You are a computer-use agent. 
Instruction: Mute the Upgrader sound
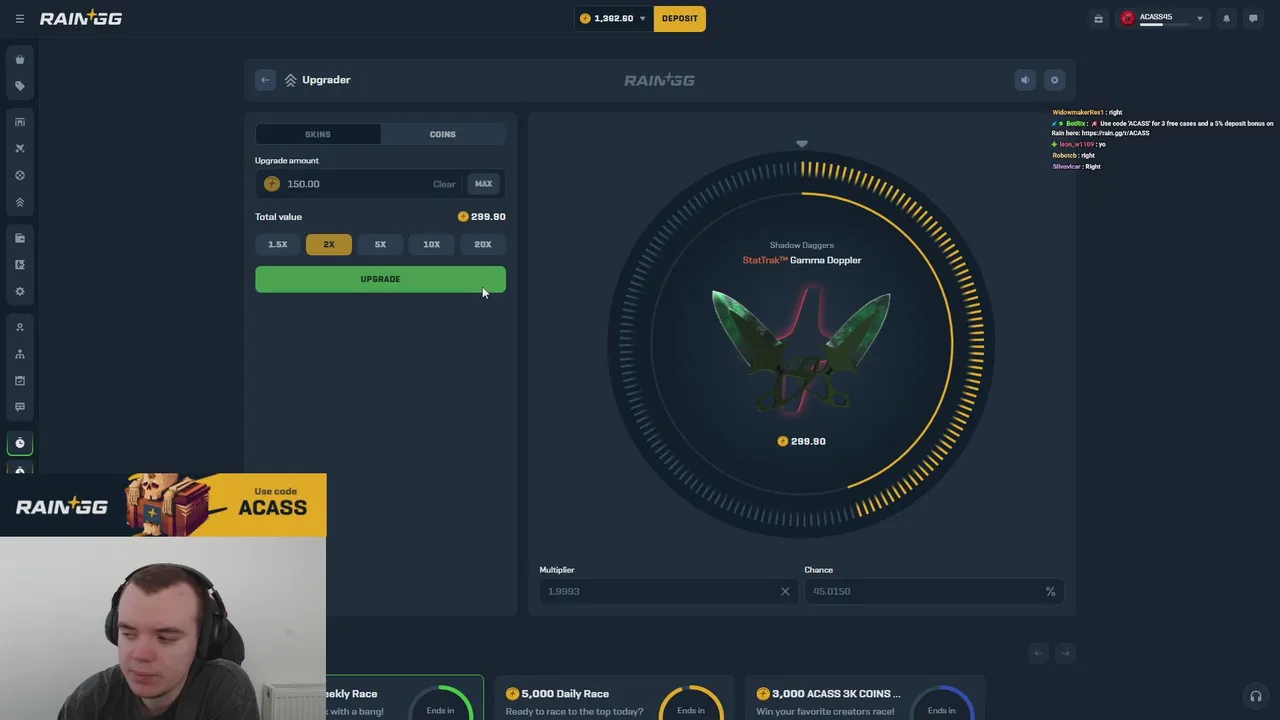click(1025, 80)
